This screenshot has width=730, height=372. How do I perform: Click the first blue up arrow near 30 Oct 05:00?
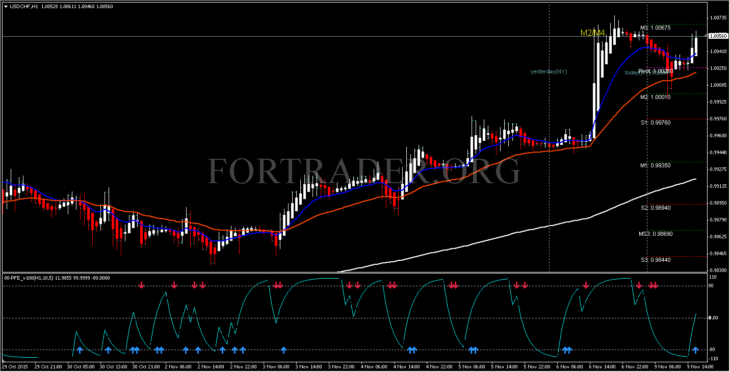[x=79, y=350]
